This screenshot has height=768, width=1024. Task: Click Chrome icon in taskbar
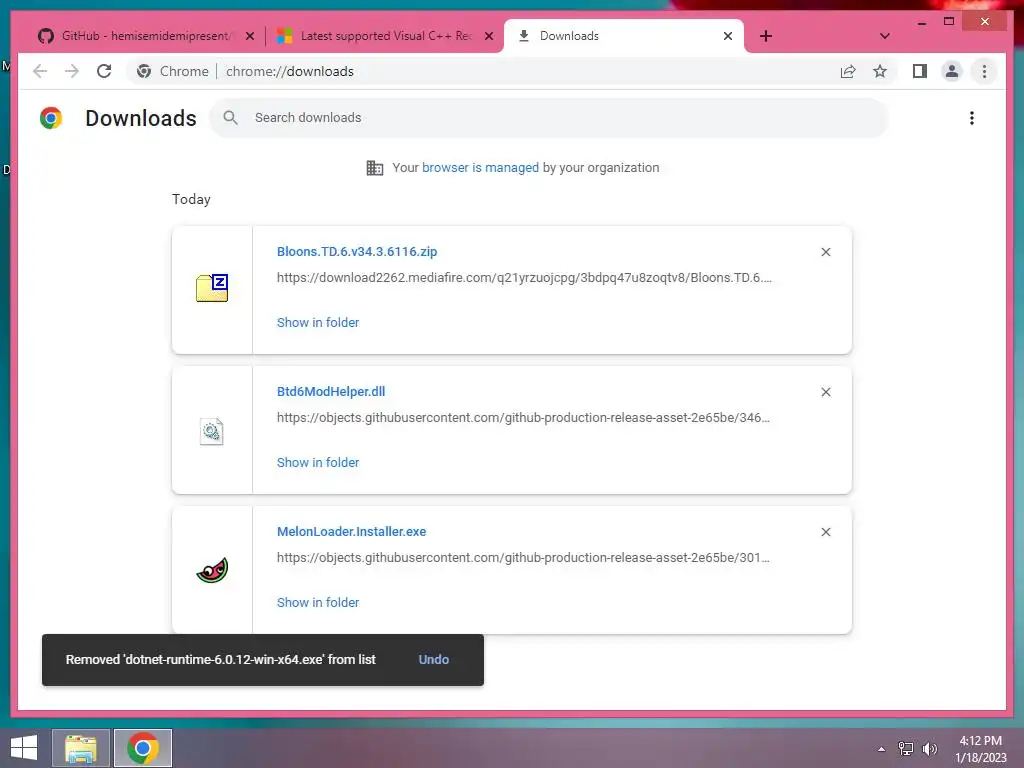[x=143, y=748]
